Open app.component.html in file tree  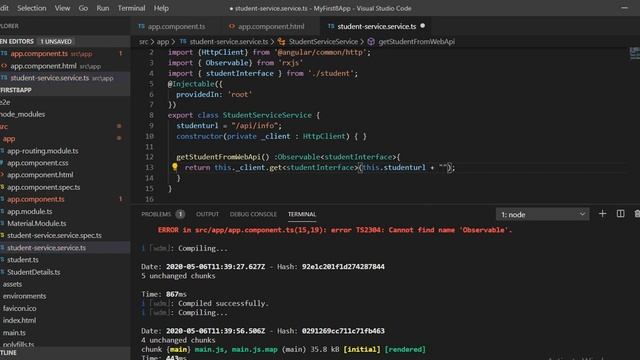(x=40, y=175)
